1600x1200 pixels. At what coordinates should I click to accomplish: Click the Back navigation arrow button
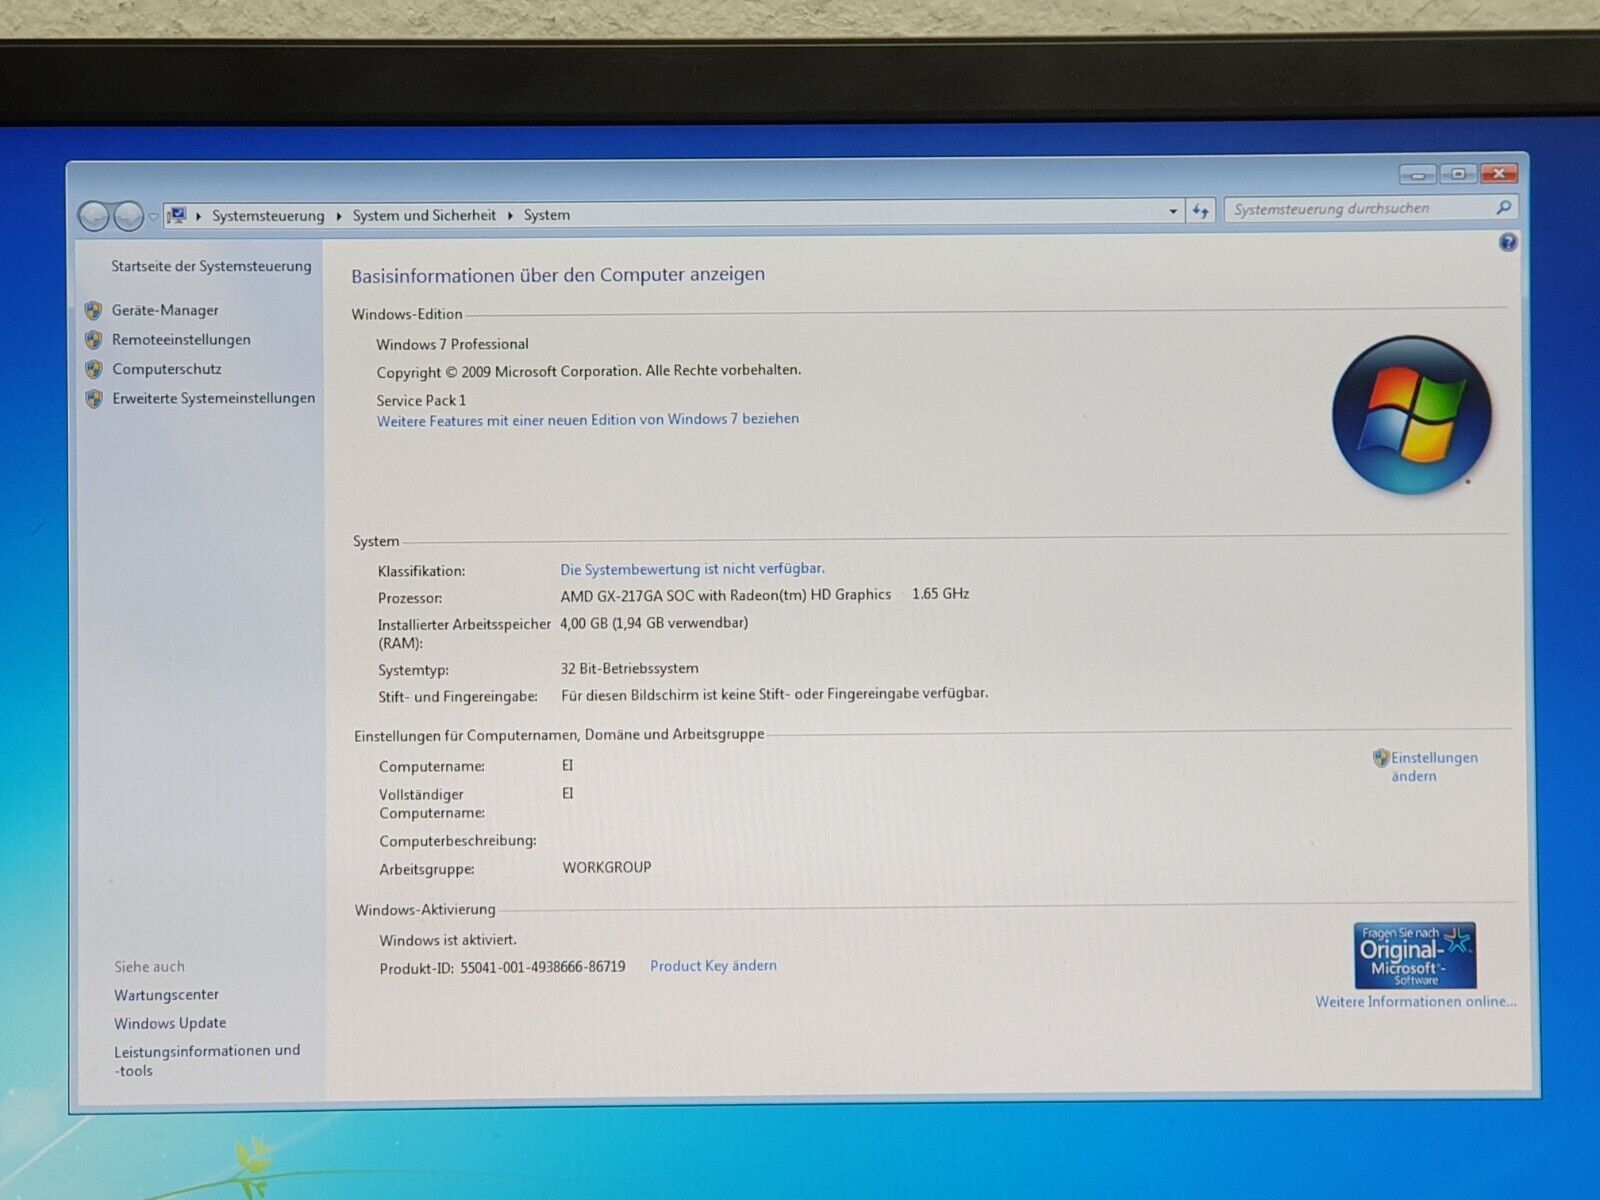(x=93, y=215)
